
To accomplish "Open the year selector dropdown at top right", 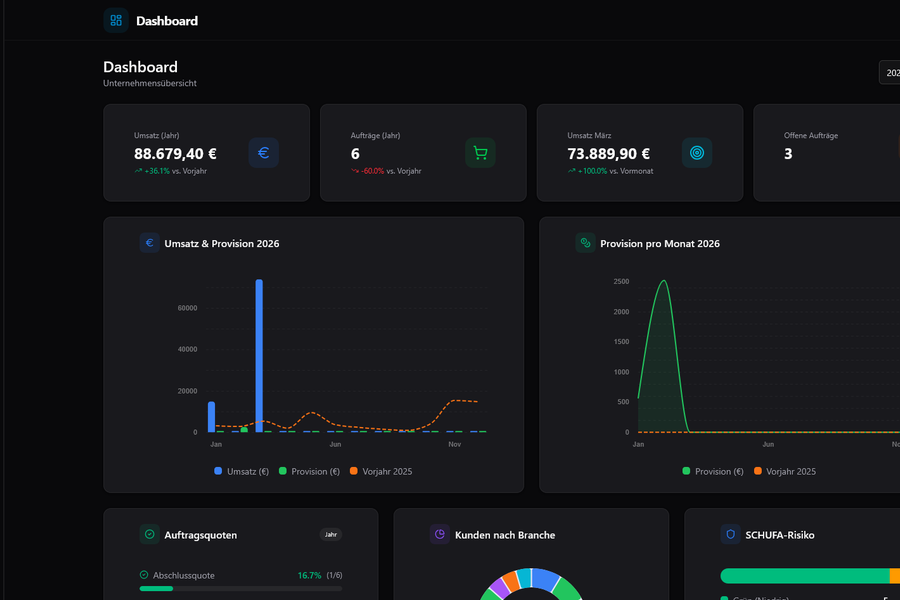I will point(890,73).
